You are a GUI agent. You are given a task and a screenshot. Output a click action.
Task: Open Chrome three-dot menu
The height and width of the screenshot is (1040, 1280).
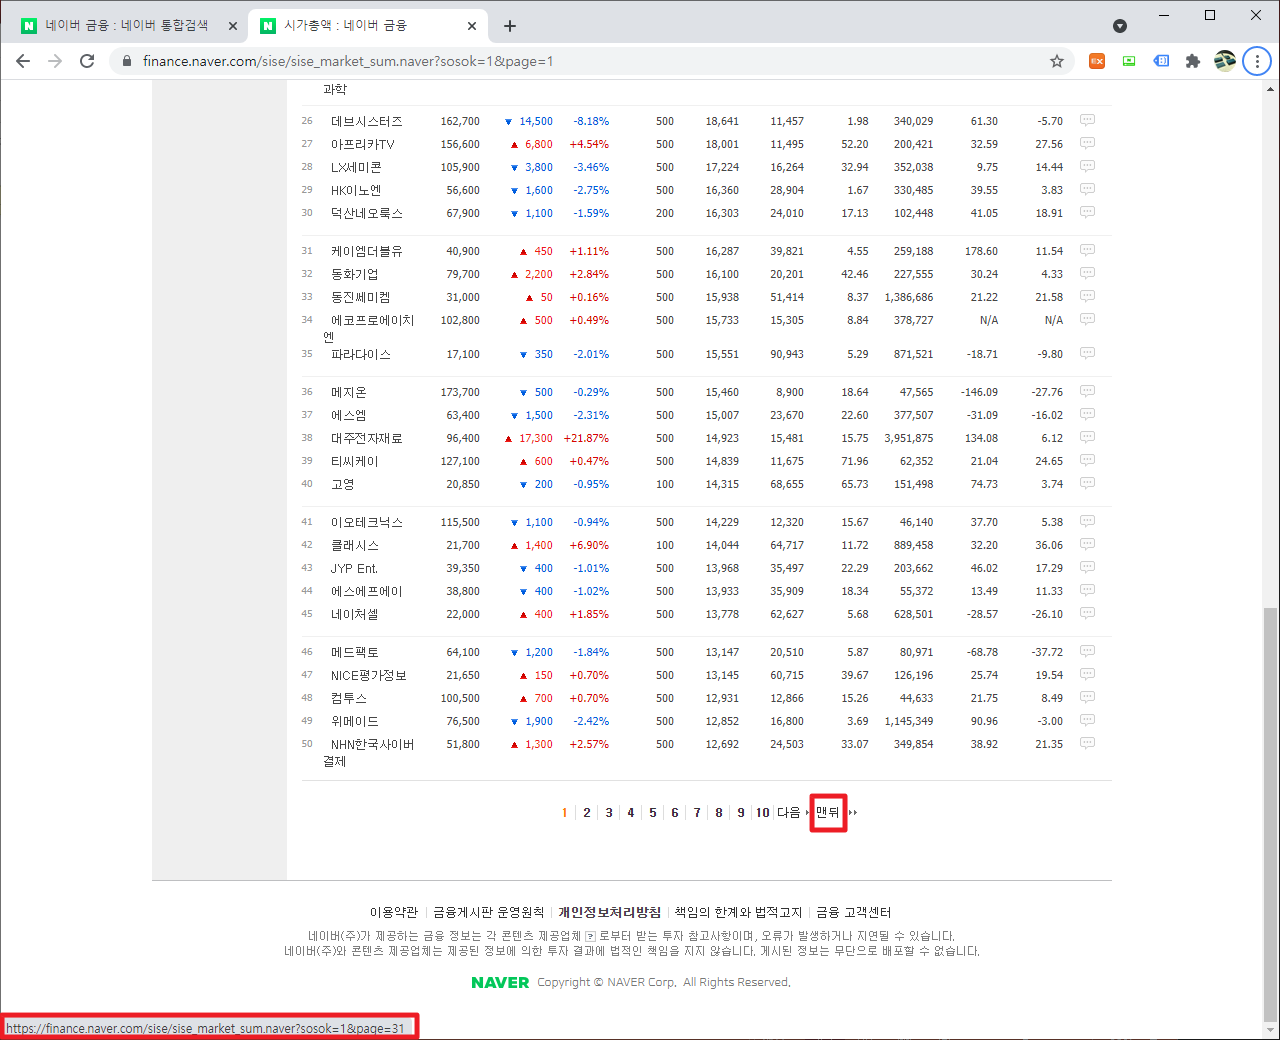(1257, 61)
